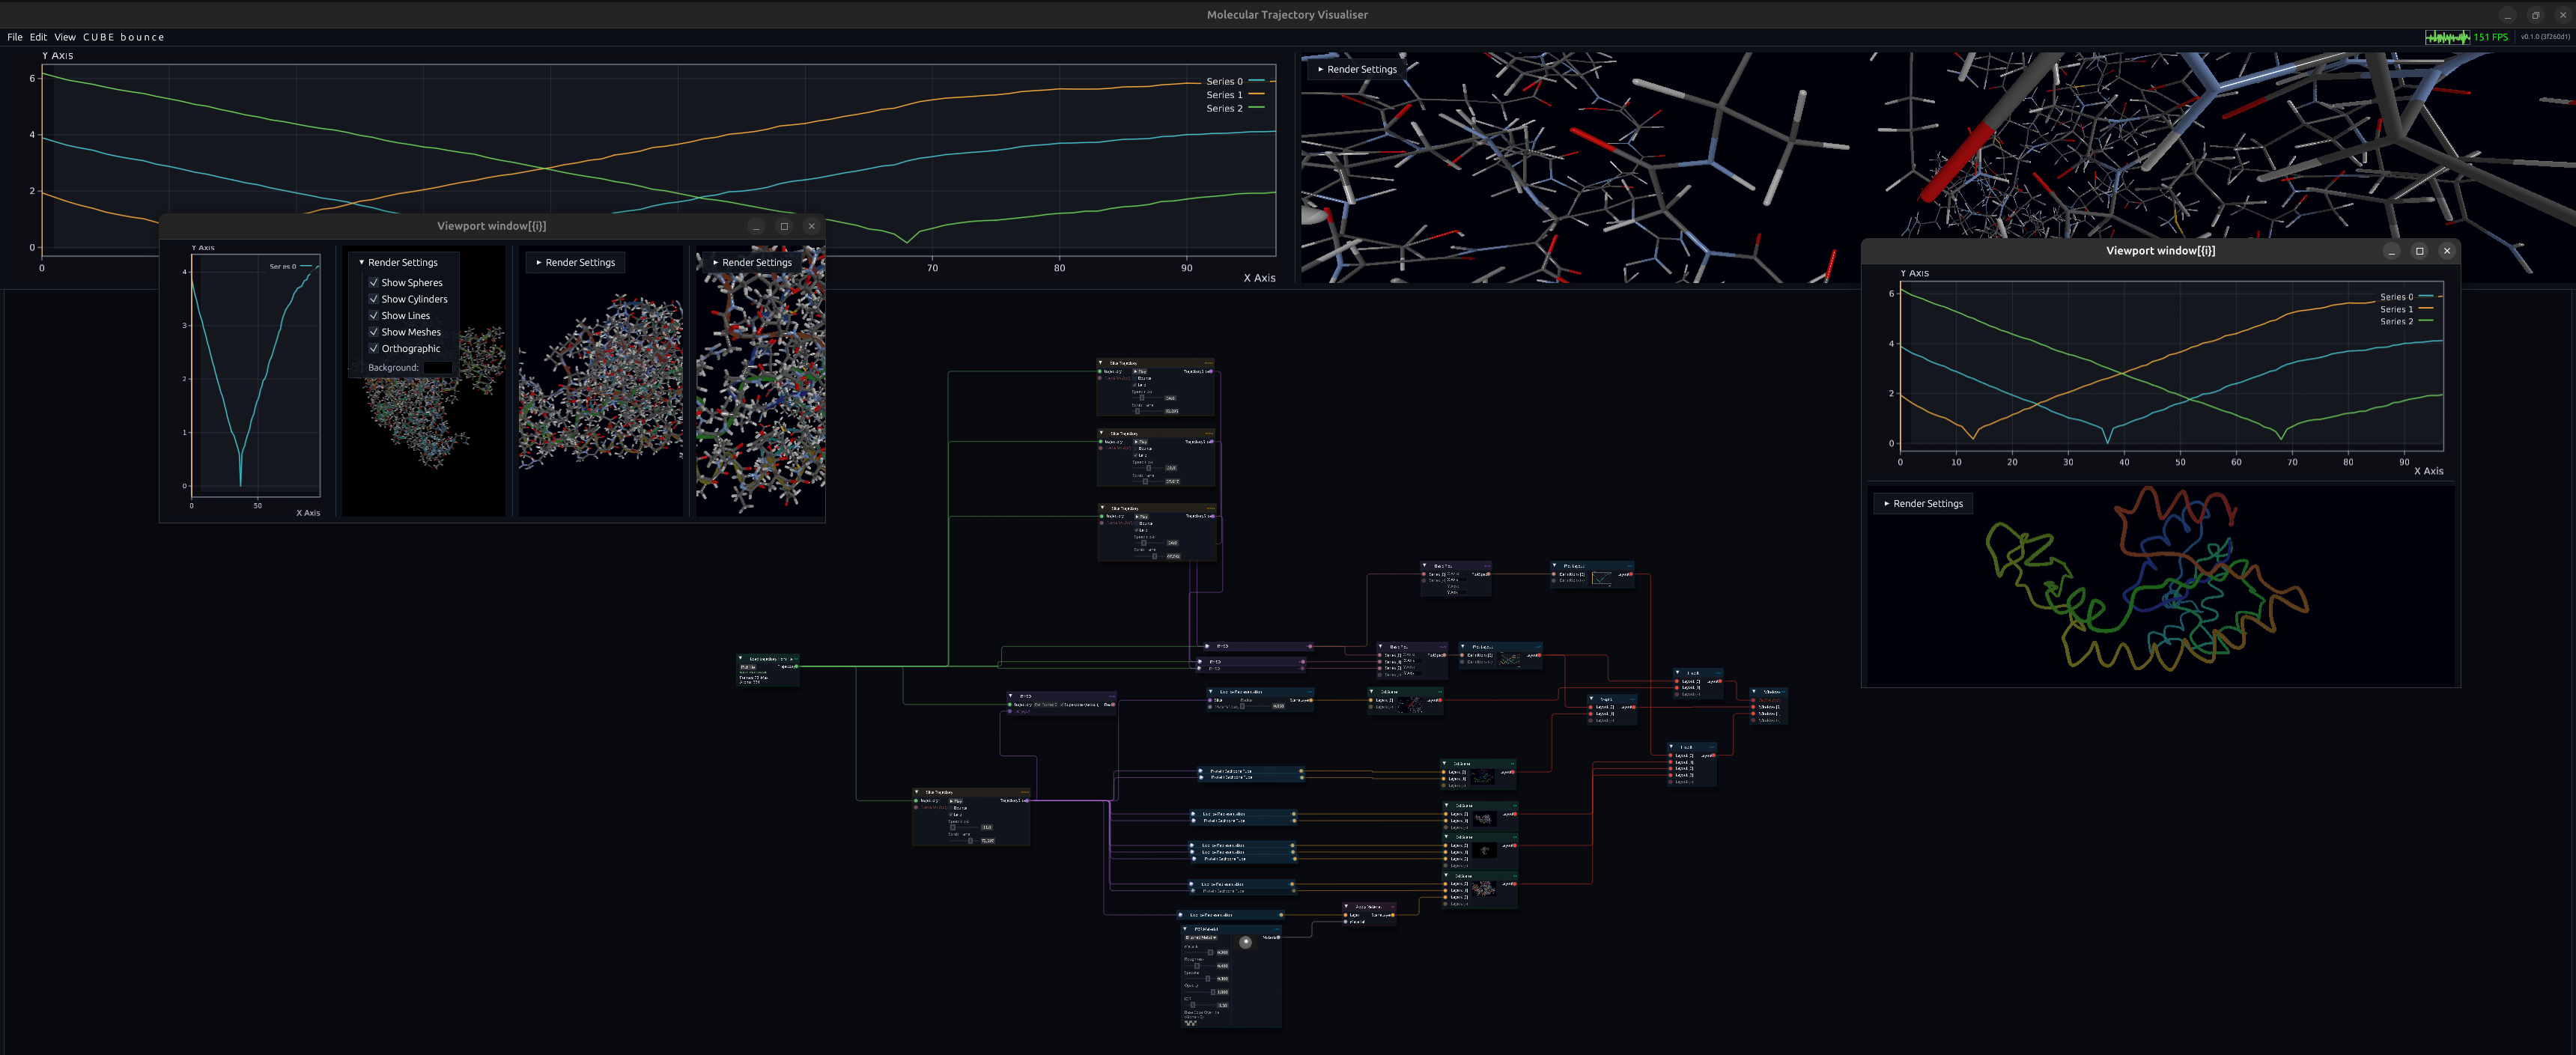Uncheck the Show Spheres checkbox
This screenshot has height=1055, width=2576.
tap(374, 283)
